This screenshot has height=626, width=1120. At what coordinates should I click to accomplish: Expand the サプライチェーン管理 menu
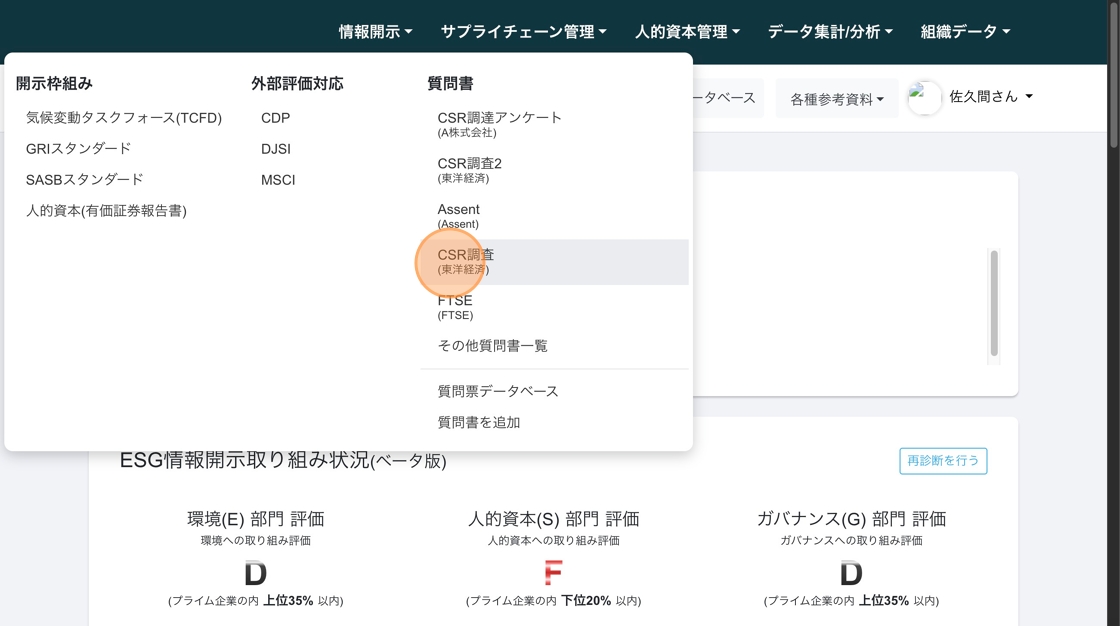pos(523,32)
